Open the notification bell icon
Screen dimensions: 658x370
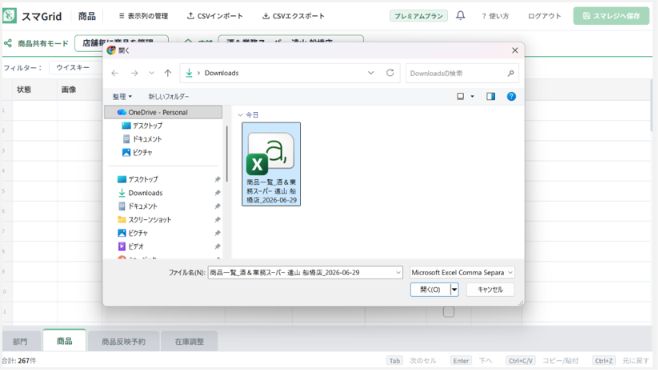click(x=460, y=16)
